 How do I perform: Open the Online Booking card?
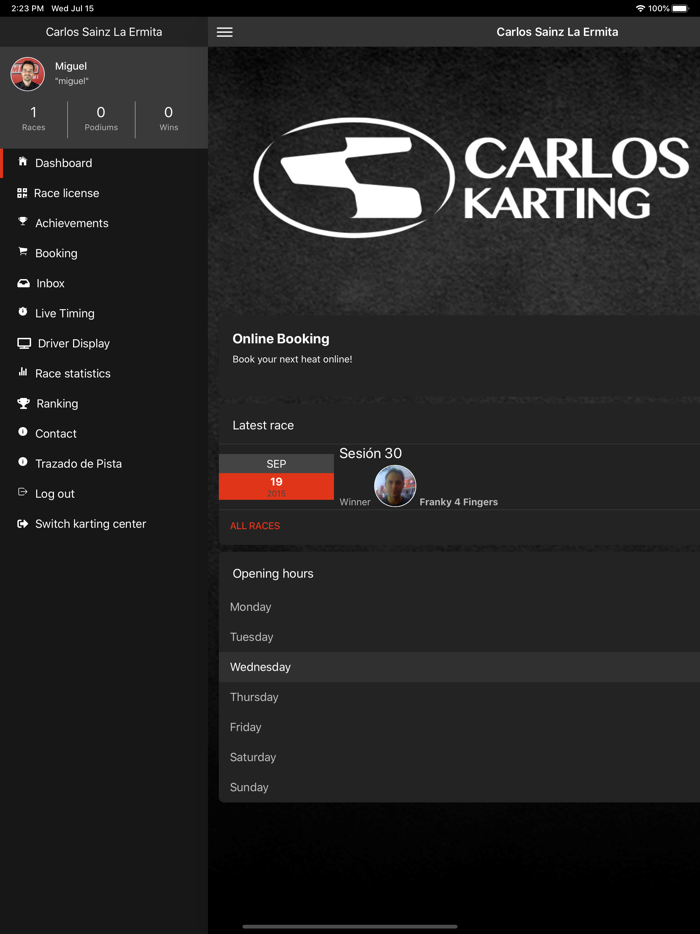pos(459,356)
